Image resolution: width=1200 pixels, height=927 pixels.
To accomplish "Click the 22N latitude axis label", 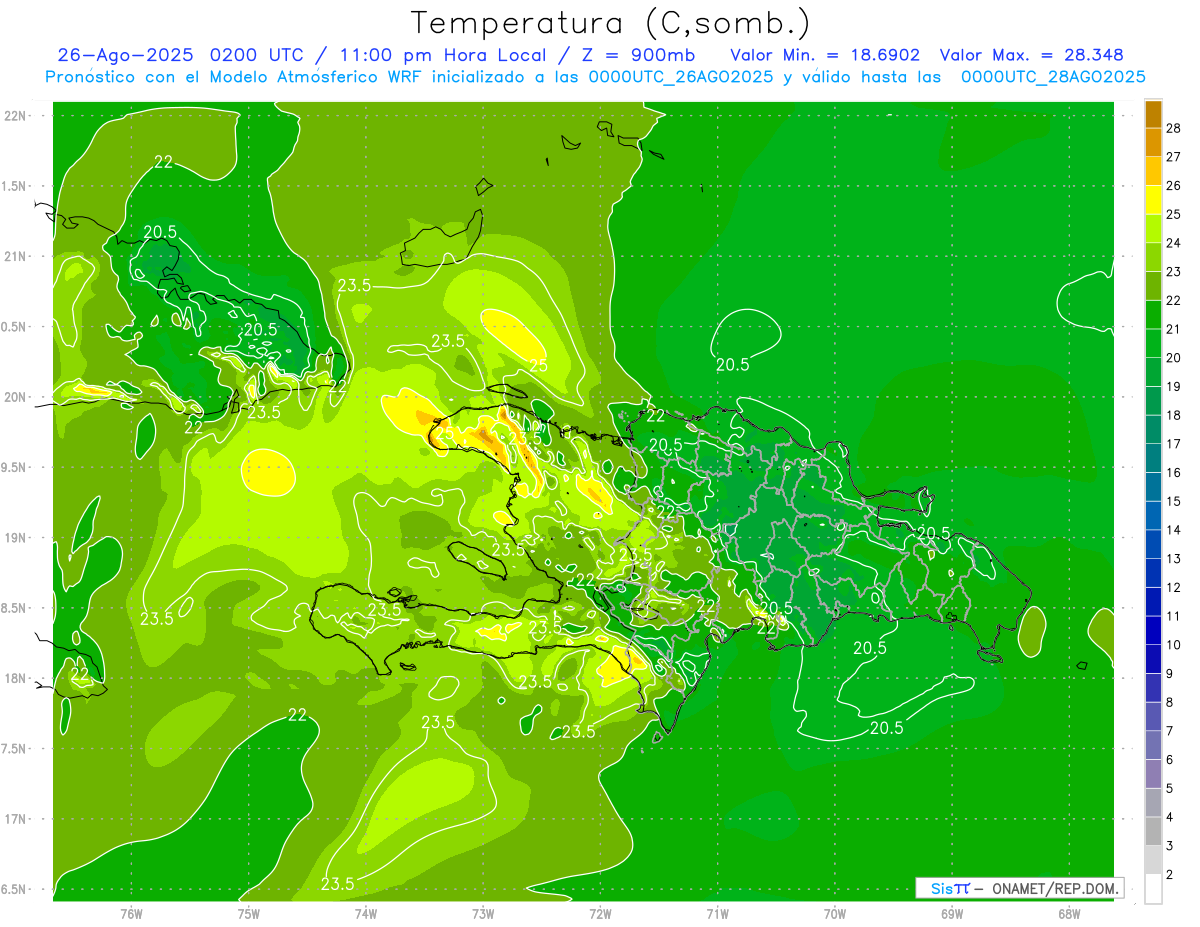I will click(15, 116).
